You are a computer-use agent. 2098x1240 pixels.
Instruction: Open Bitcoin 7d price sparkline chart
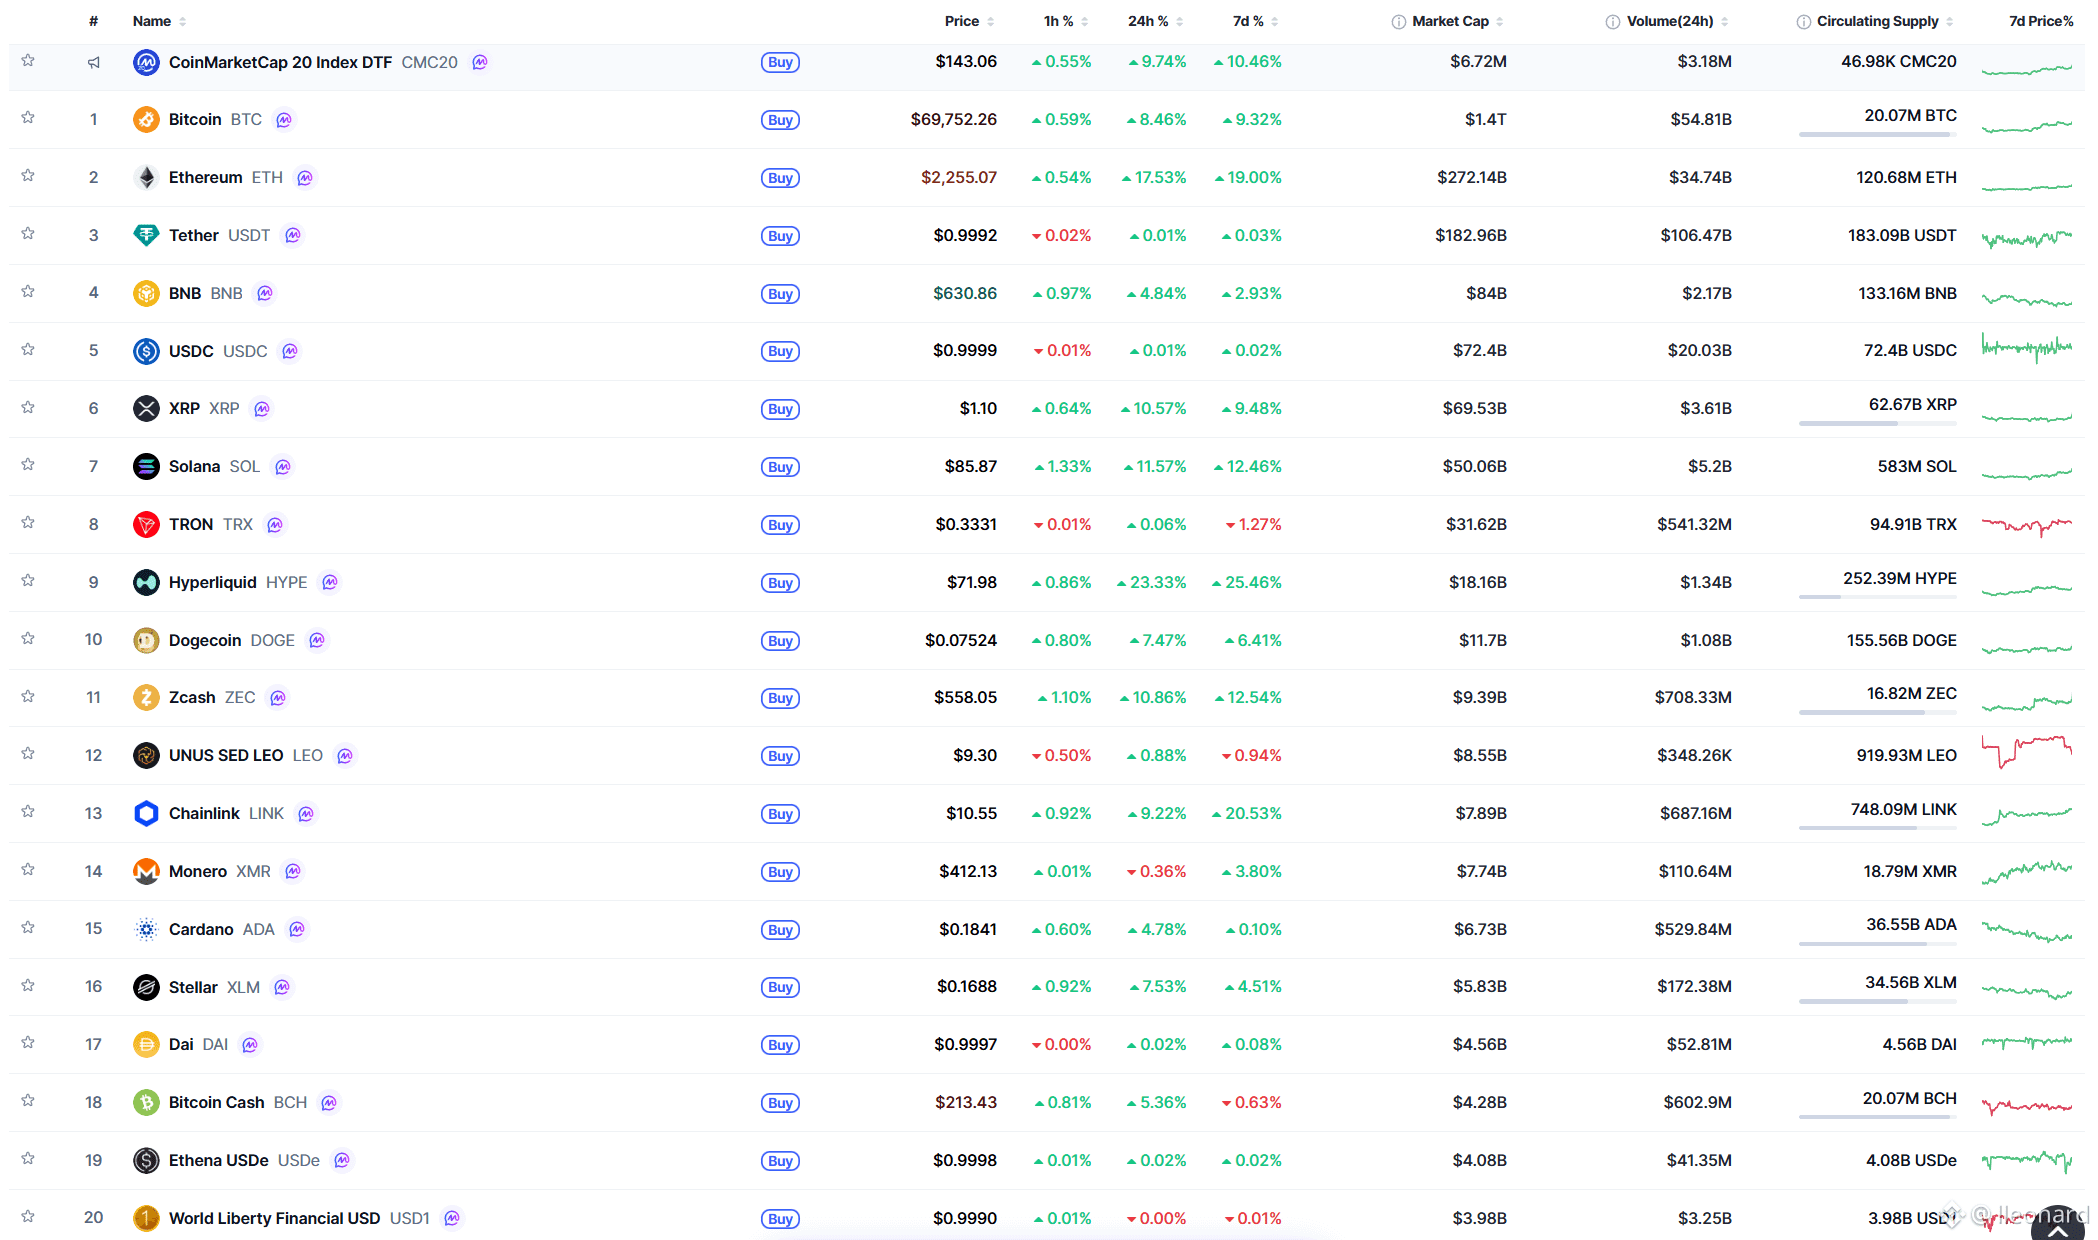(2027, 126)
